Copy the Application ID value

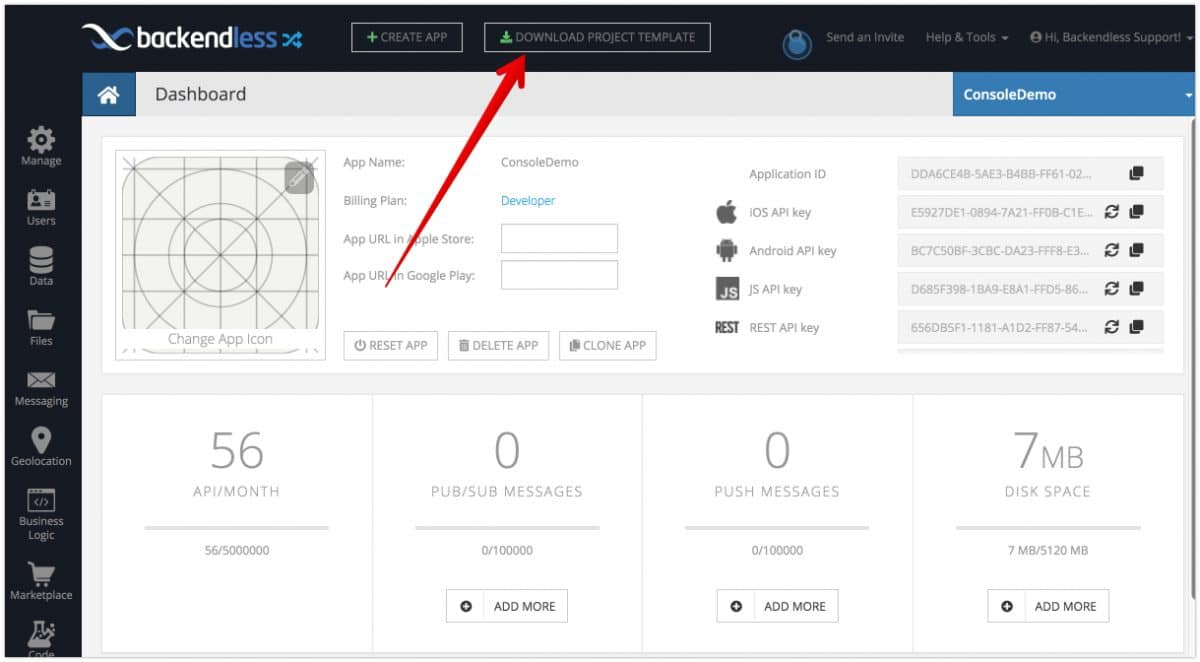click(x=1136, y=173)
